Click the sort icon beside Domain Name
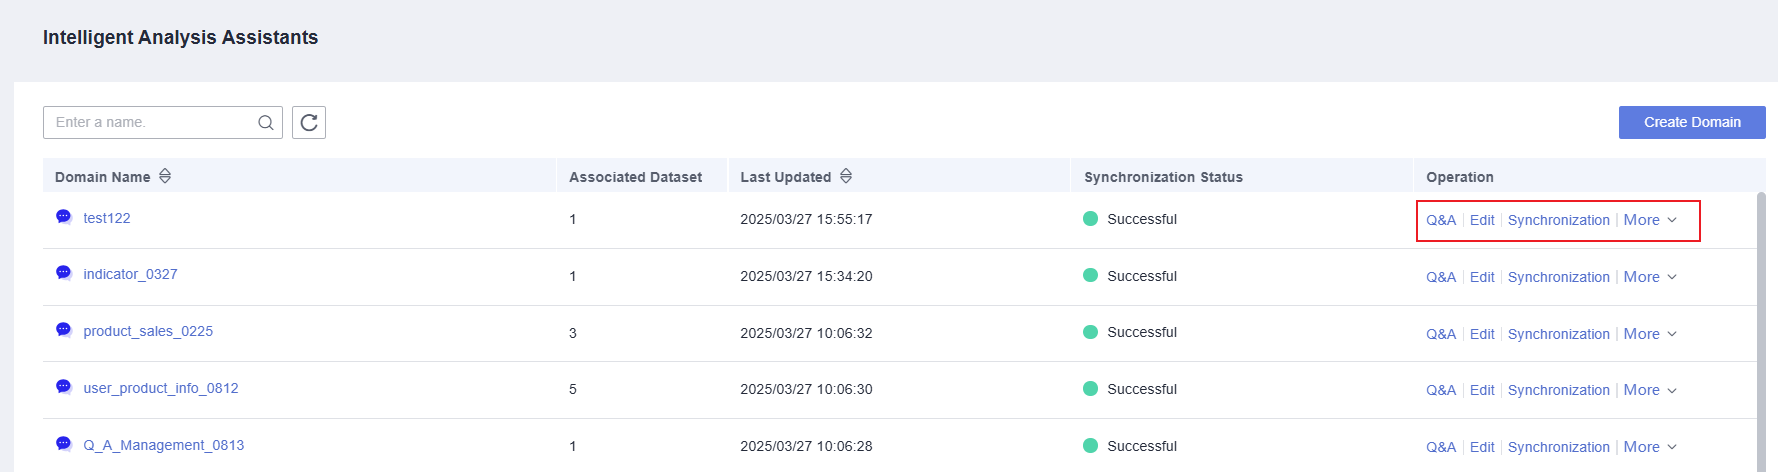The width and height of the screenshot is (1778, 472). (165, 176)
